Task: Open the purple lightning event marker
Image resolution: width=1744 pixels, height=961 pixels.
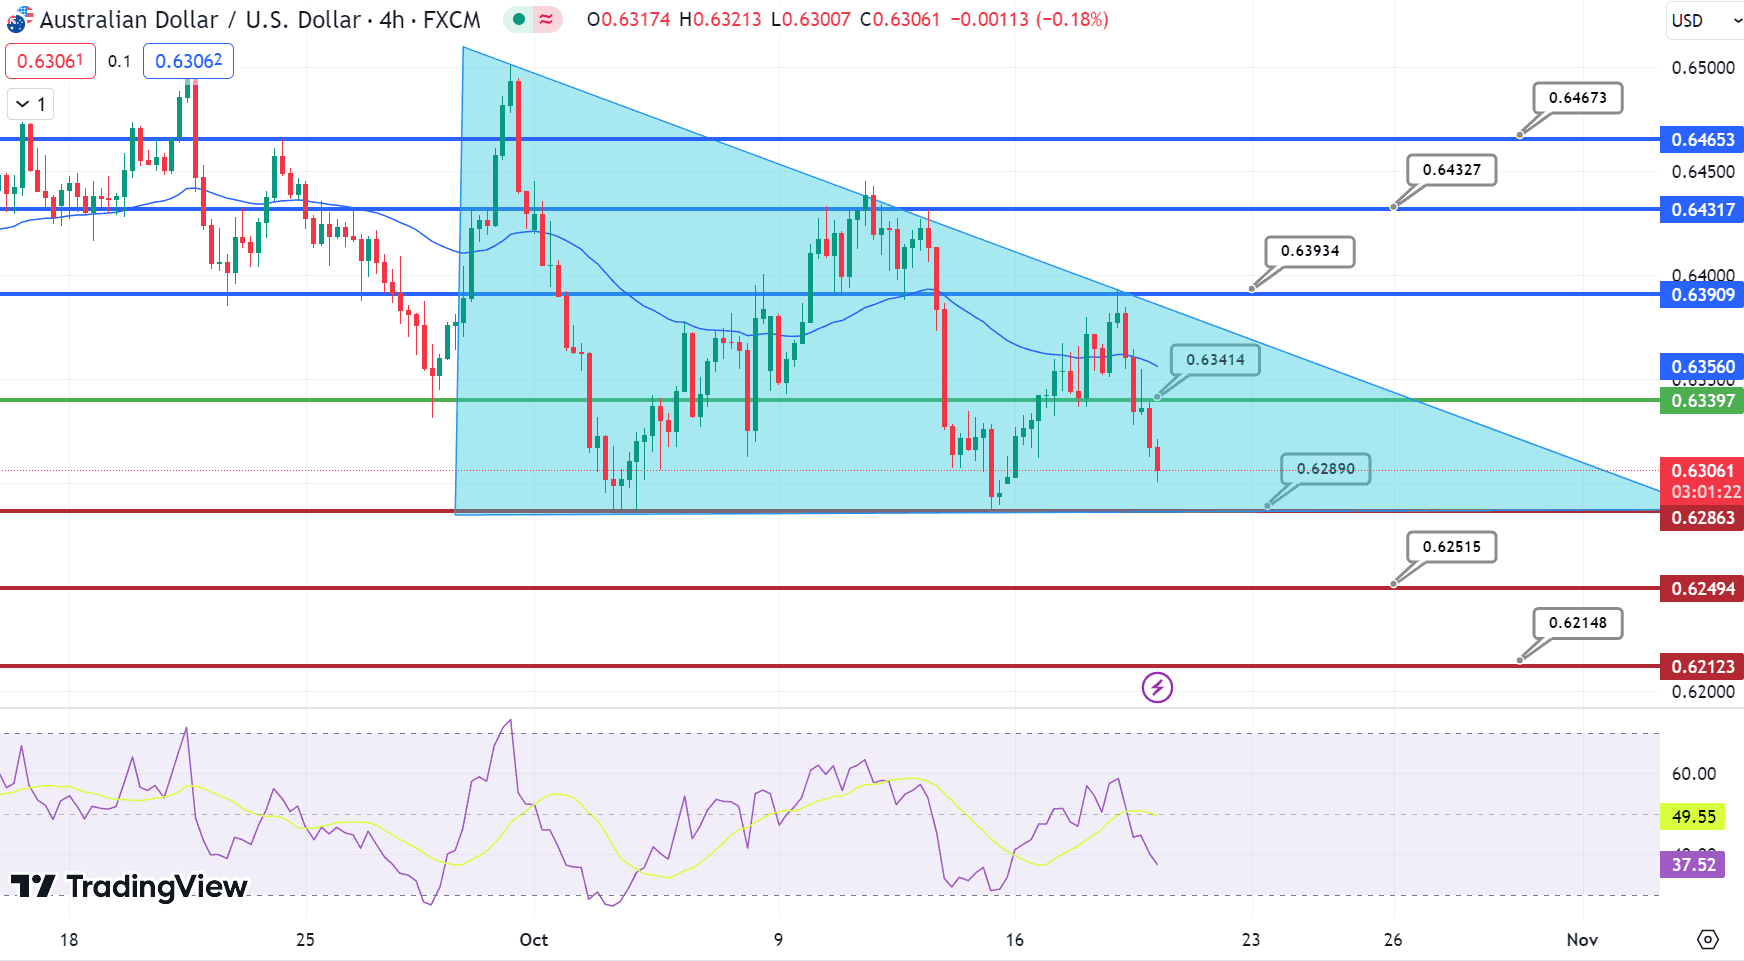Action: coord(1157,687)
